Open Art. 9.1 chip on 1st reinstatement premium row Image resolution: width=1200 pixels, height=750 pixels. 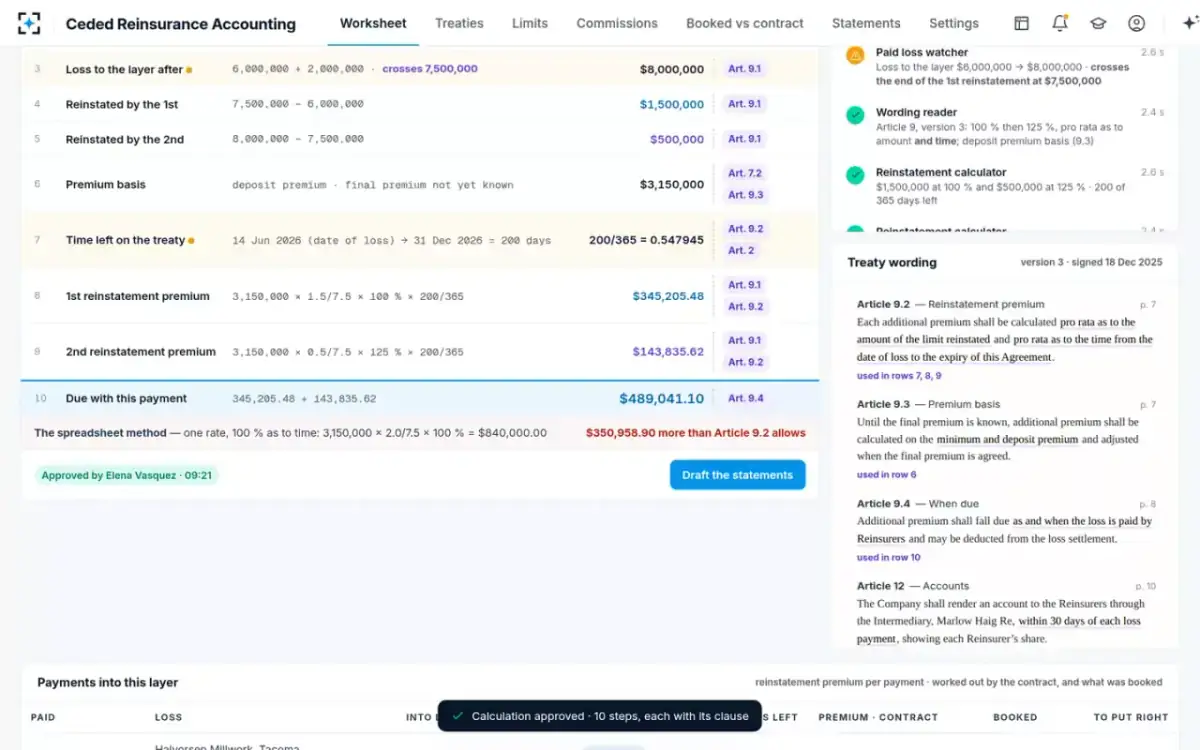(x=744, y=285)
